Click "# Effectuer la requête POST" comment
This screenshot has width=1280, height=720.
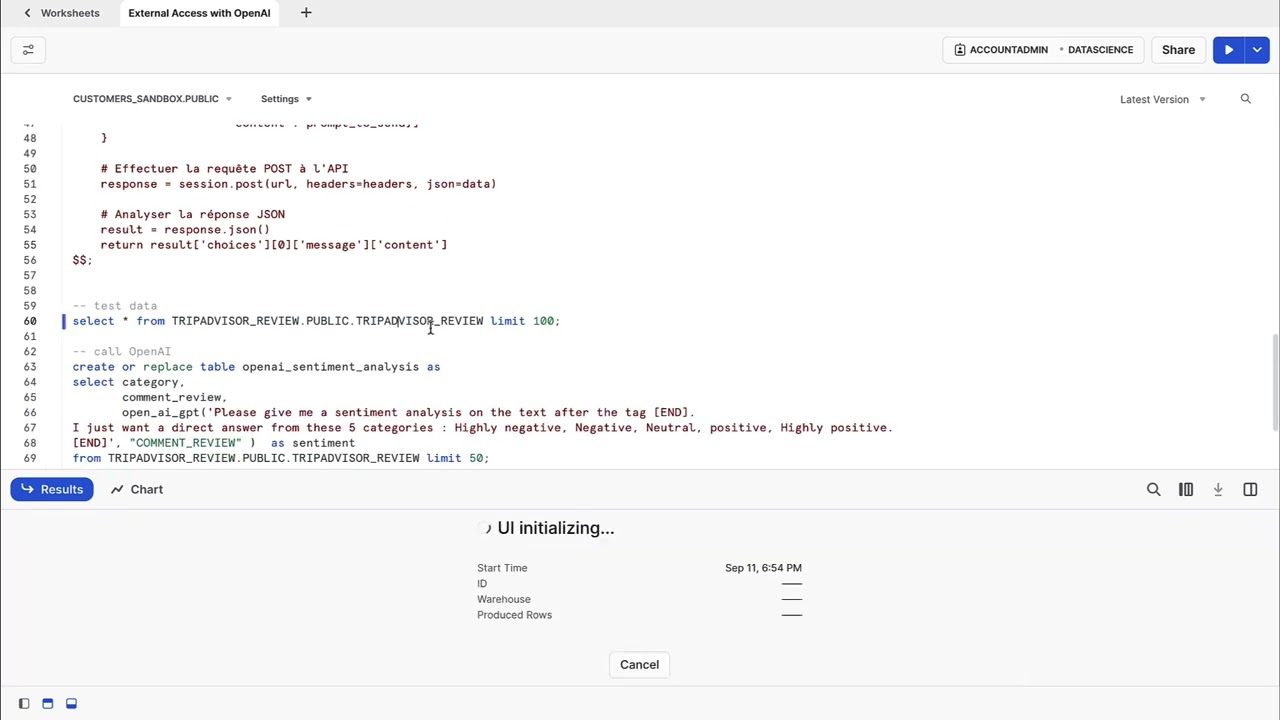[224, 169]
